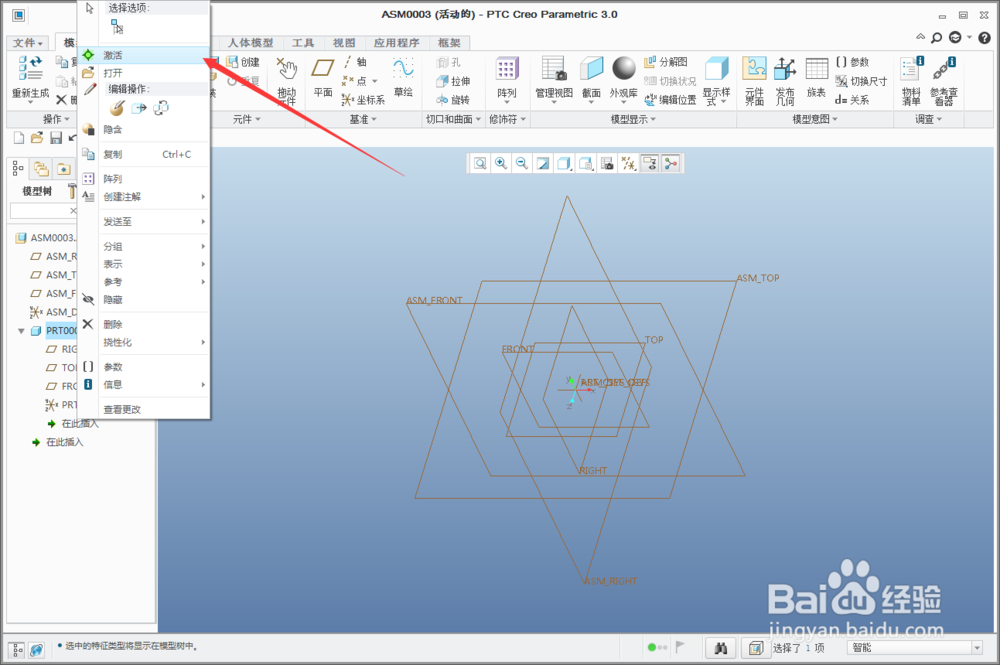
Task: Select the 拖动元件 (Drag Components) tool
Action: point(286,80)
